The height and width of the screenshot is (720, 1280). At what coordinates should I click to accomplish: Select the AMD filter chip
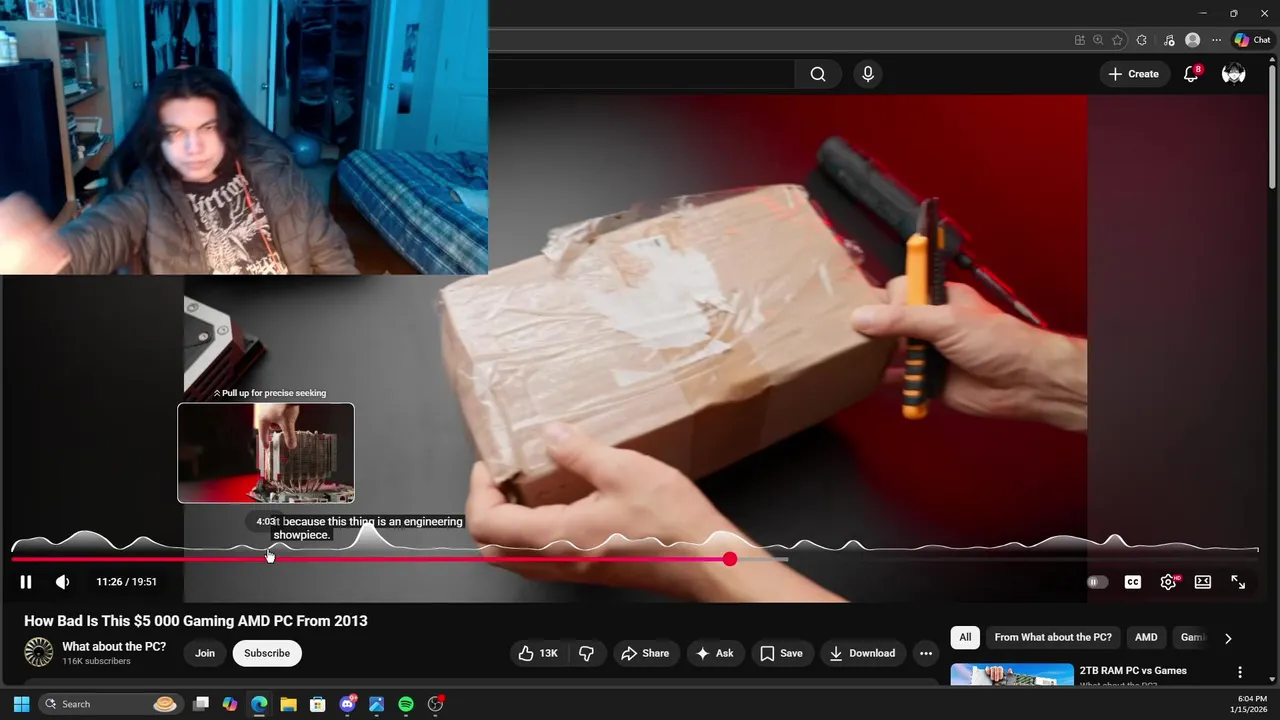click(x=1146, y=637)
